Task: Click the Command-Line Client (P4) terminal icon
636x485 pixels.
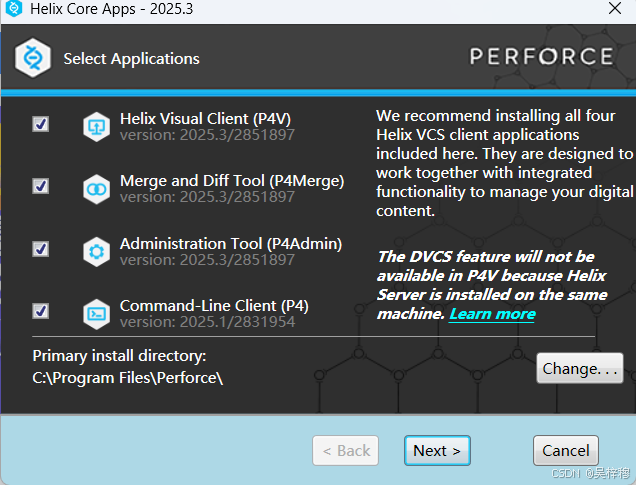Action: [97, 314]
